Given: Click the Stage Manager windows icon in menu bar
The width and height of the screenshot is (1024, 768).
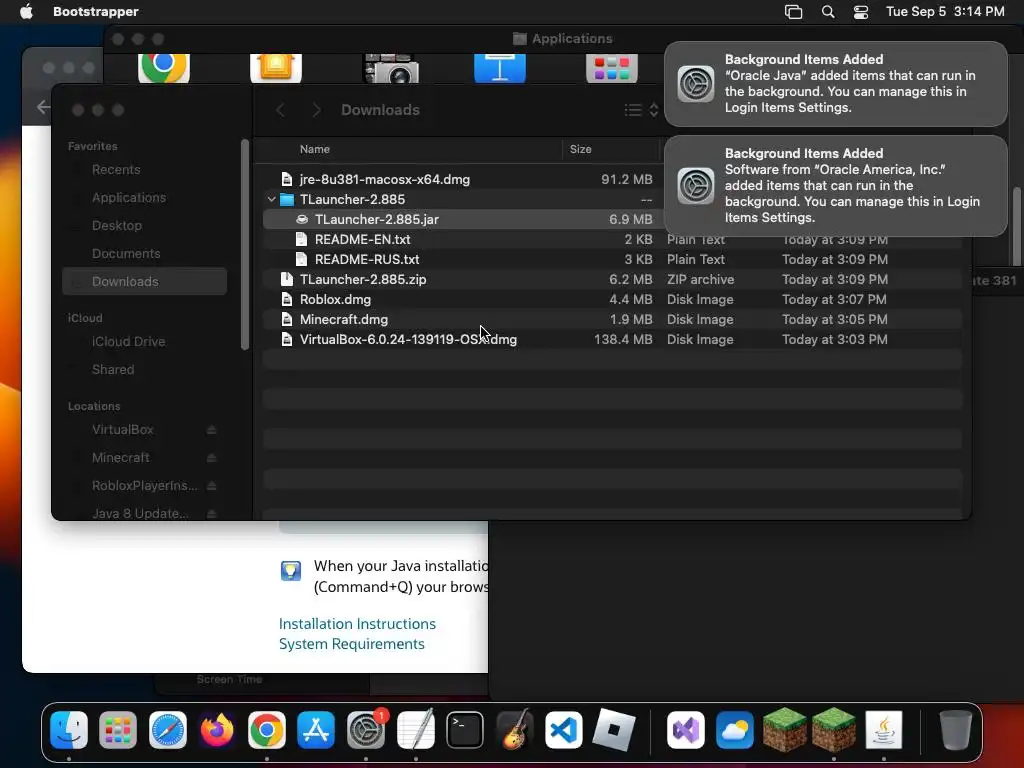Looking at the screenshot, I should click(793, 12).
